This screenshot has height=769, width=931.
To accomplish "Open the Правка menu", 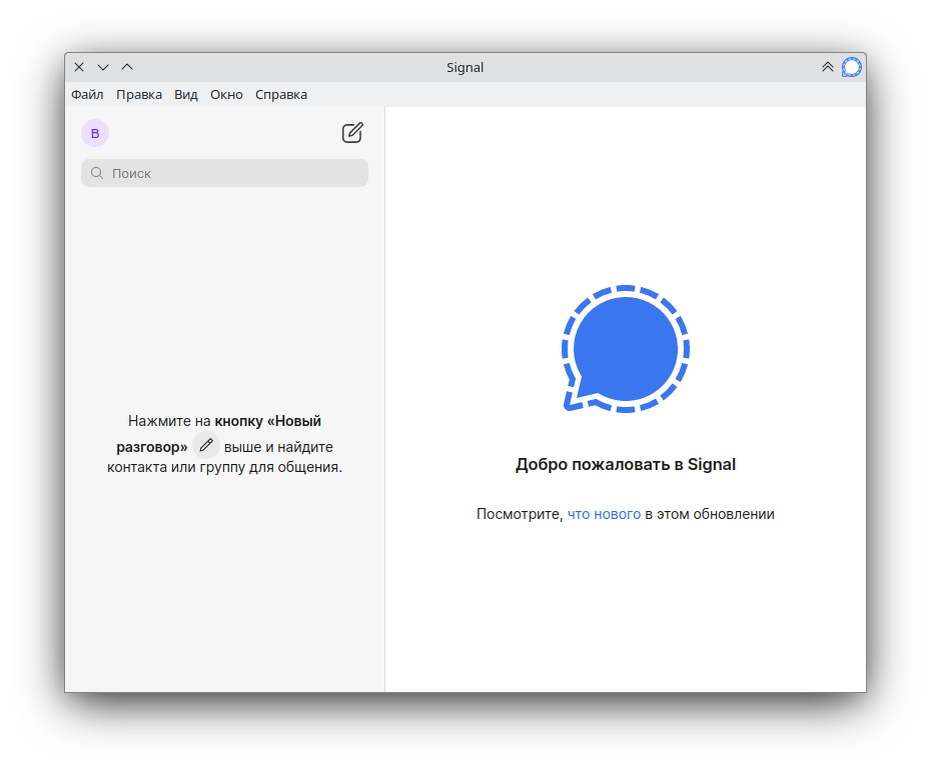I will (x=139, y=94).
